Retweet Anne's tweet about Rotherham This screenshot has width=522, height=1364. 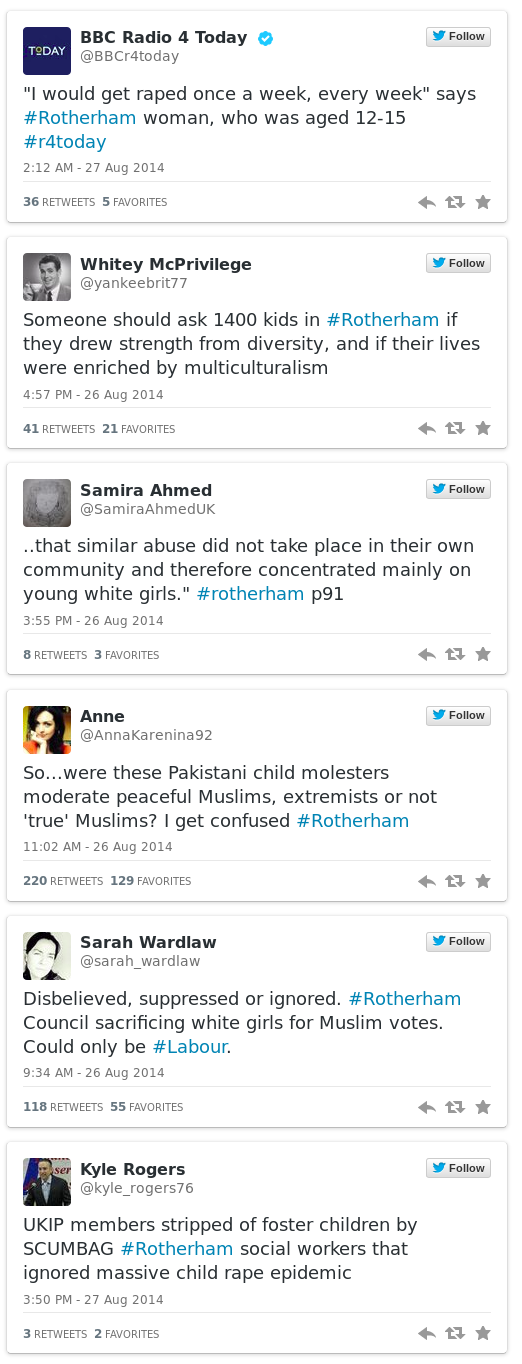(x=455, y=881)
